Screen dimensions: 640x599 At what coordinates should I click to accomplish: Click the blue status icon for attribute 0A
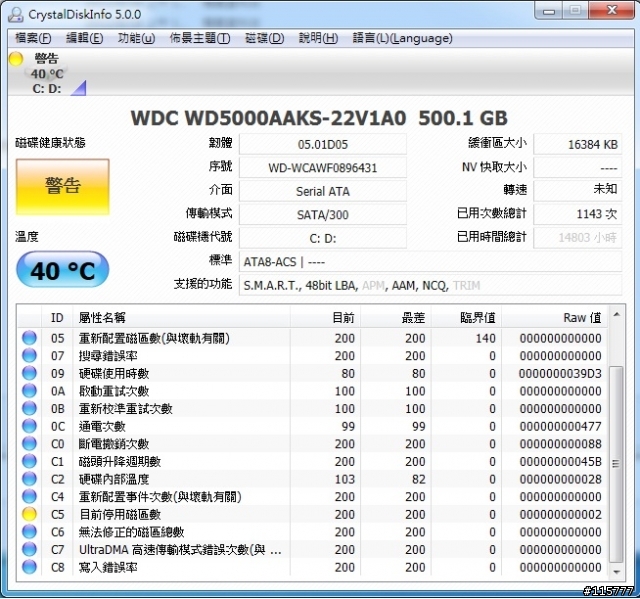click(29, 390)
